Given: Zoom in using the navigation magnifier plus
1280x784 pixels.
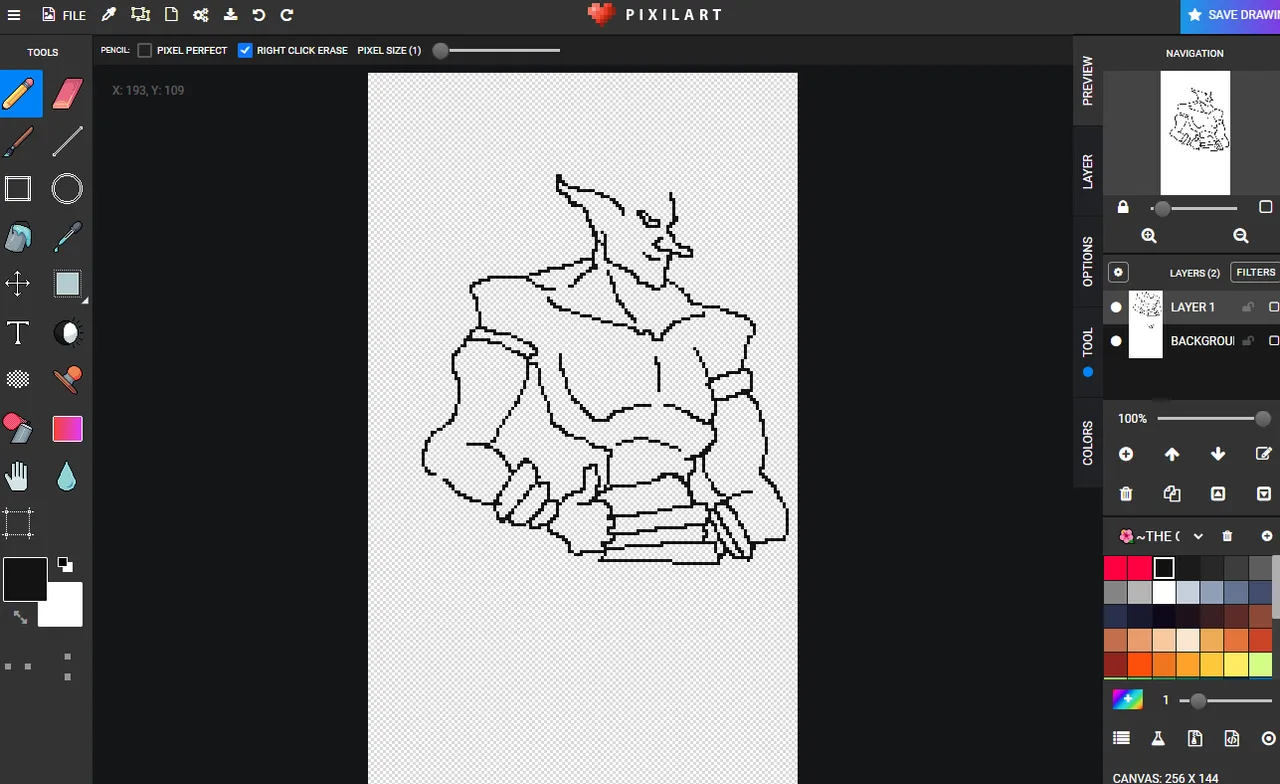Looking at the screenshot, I should pyautogui.click(x=1149, y=236).
